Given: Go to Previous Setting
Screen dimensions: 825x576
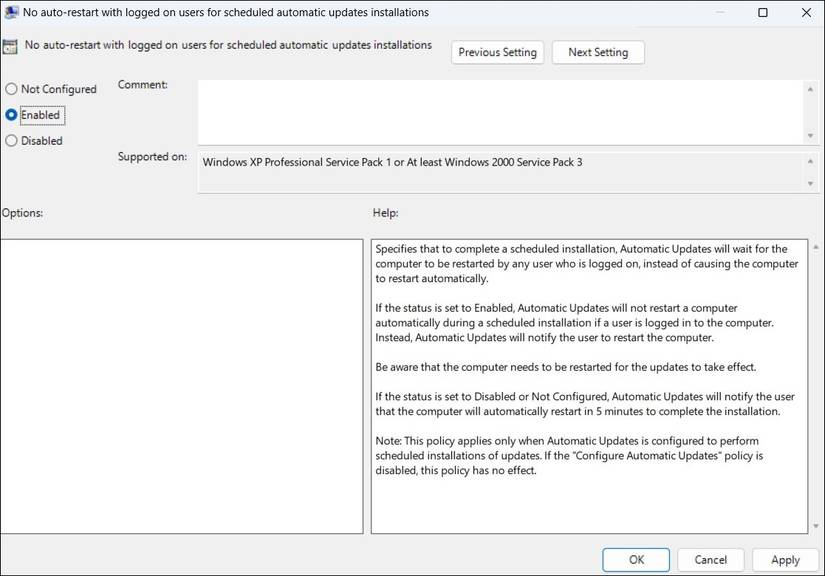Looking at the screenshot, I should (497, 52).
